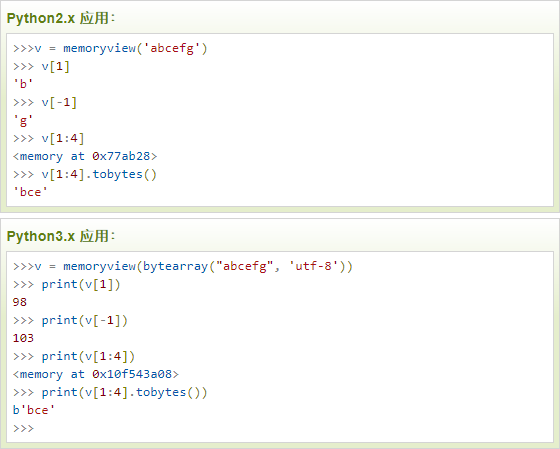The width and height of the screenshot is (560, 449).
Task: Click the 'print(v[1:4])' line
Action: [x=74, y=356]
